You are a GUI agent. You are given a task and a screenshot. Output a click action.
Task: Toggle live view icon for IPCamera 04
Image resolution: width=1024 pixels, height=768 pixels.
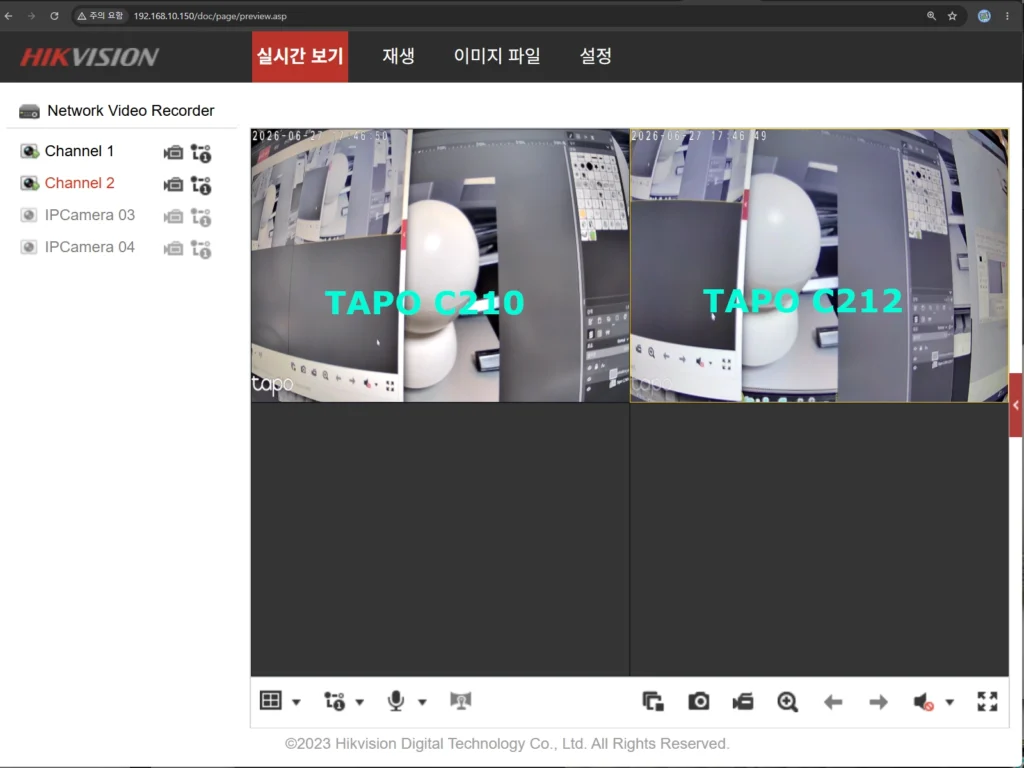point(29,247)
